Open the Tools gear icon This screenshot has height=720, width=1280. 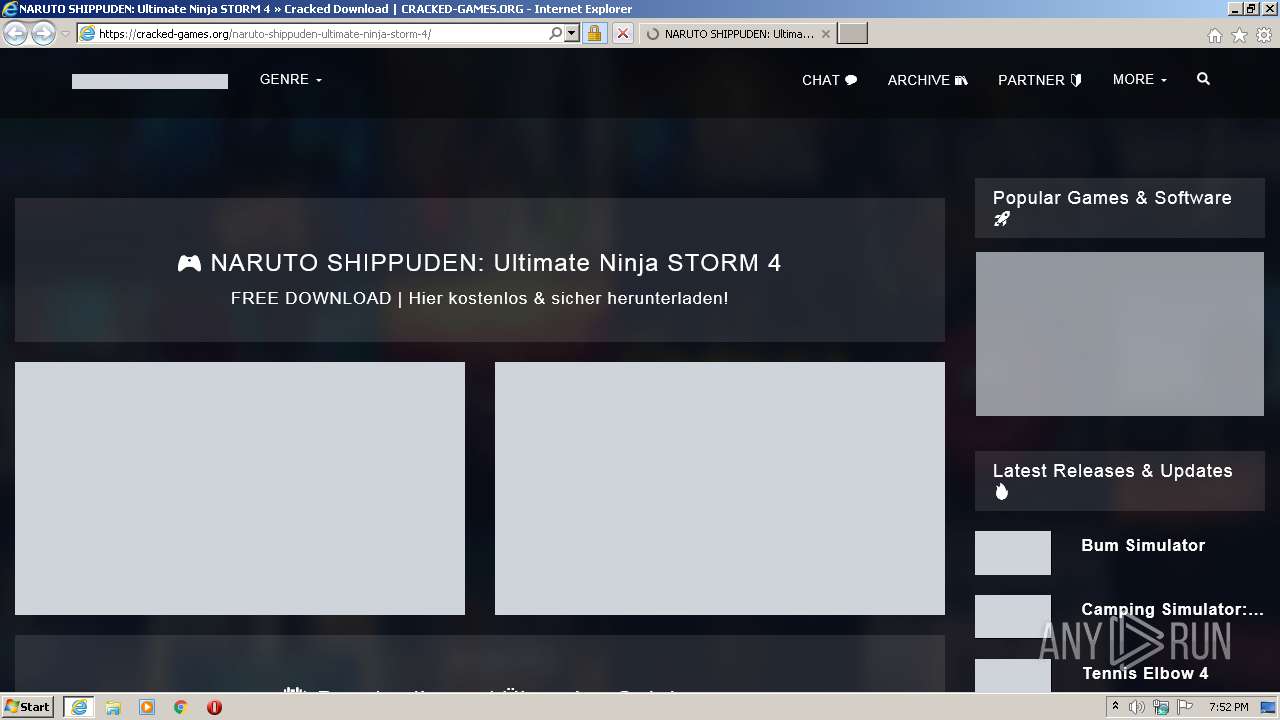(x=1264, y=35)
